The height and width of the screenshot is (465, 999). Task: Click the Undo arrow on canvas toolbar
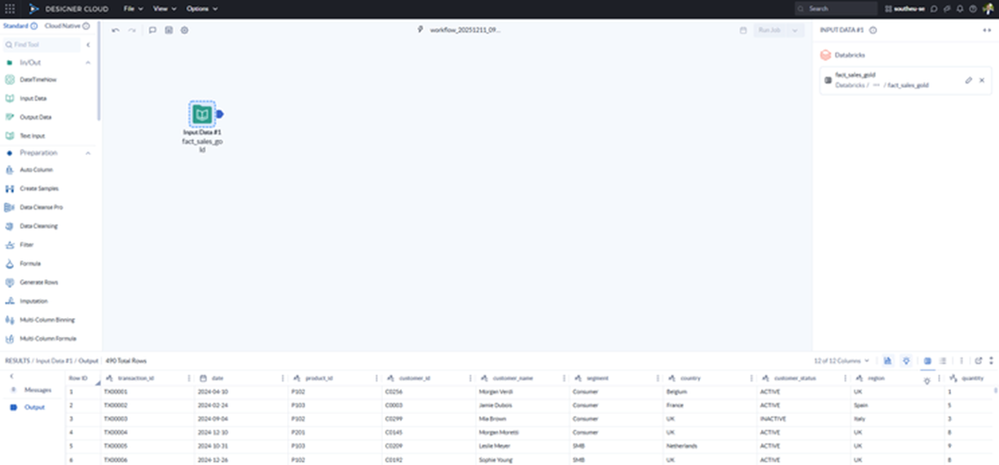tap(115, 30)
